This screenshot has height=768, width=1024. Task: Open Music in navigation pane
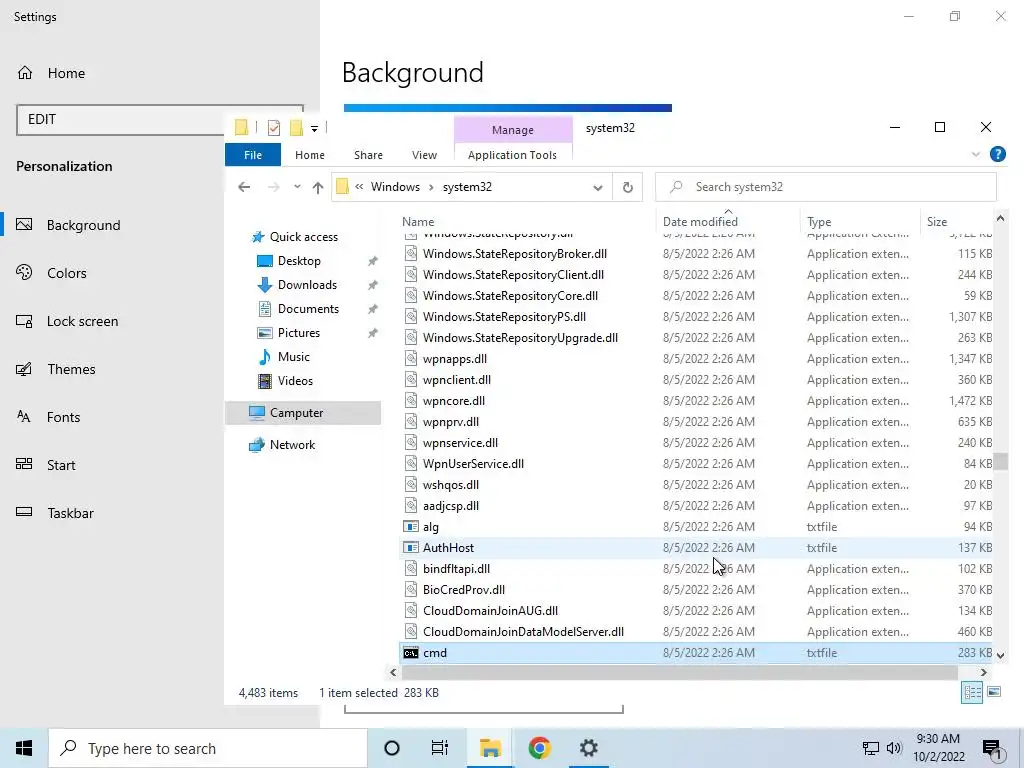[293, 357]
